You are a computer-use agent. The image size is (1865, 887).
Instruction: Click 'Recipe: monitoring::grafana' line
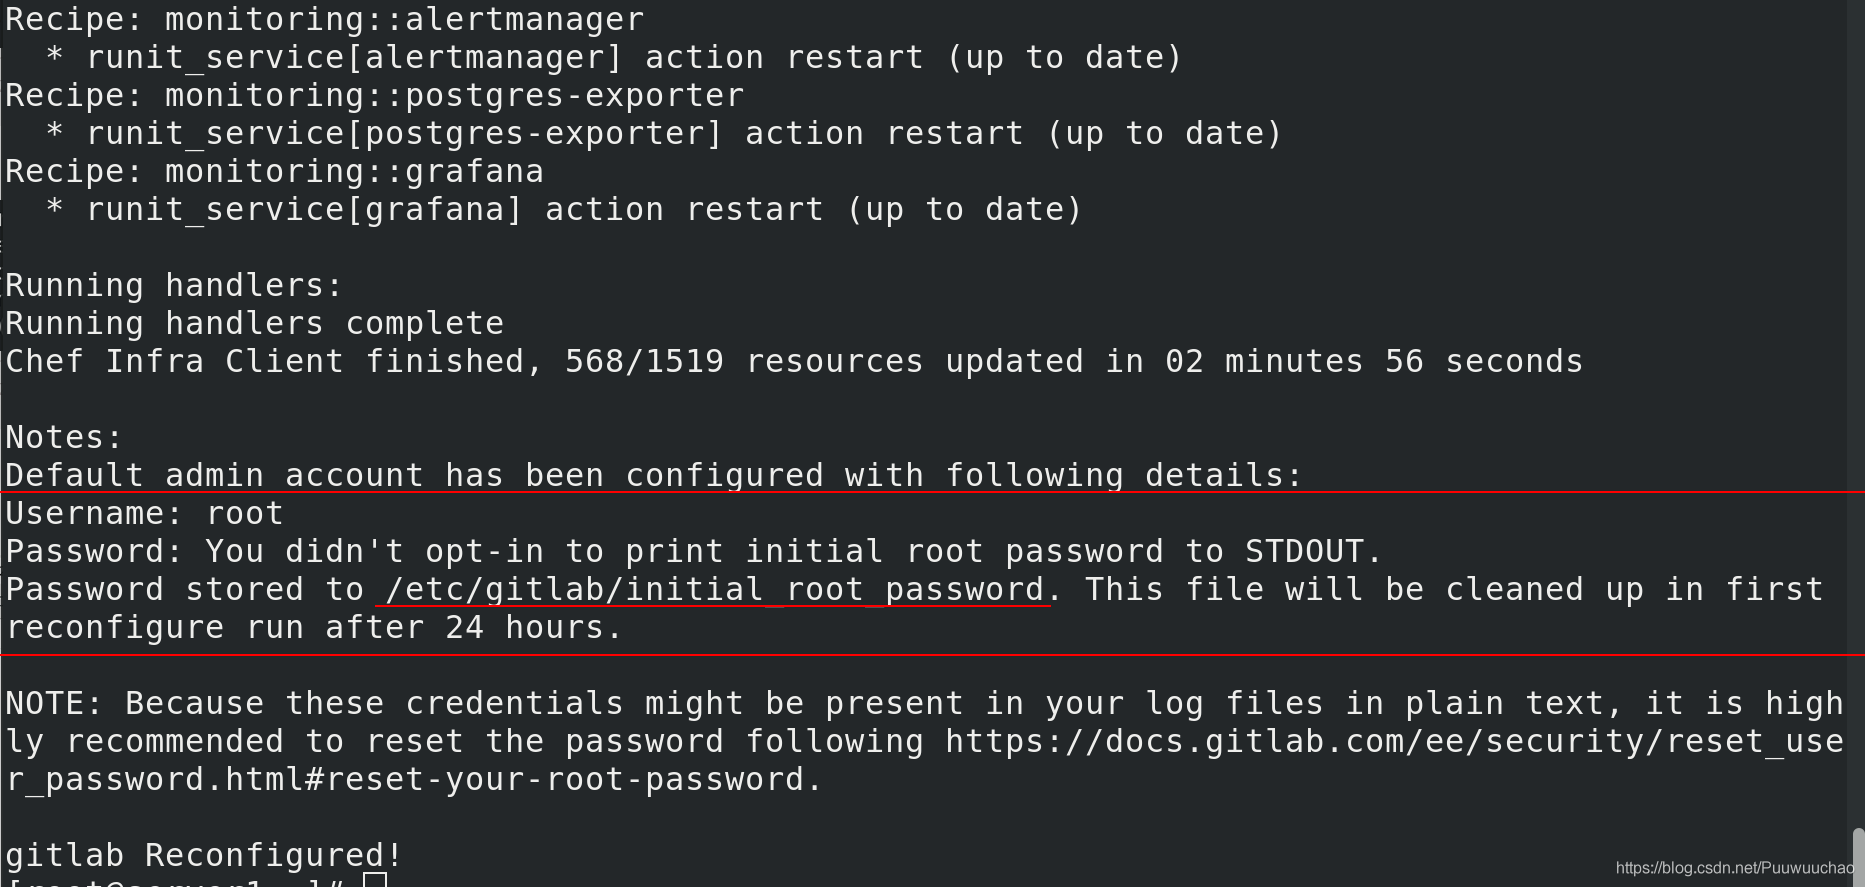[x=275, y=172]
